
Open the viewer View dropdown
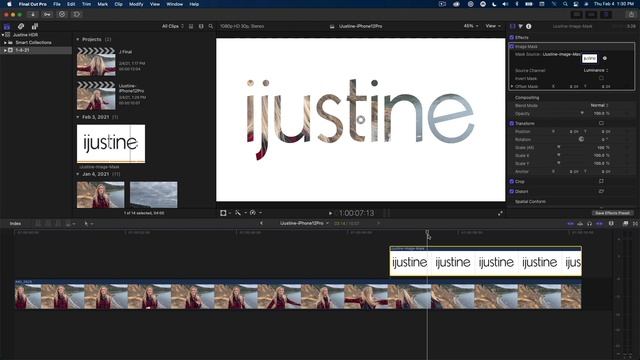[493, 26]
